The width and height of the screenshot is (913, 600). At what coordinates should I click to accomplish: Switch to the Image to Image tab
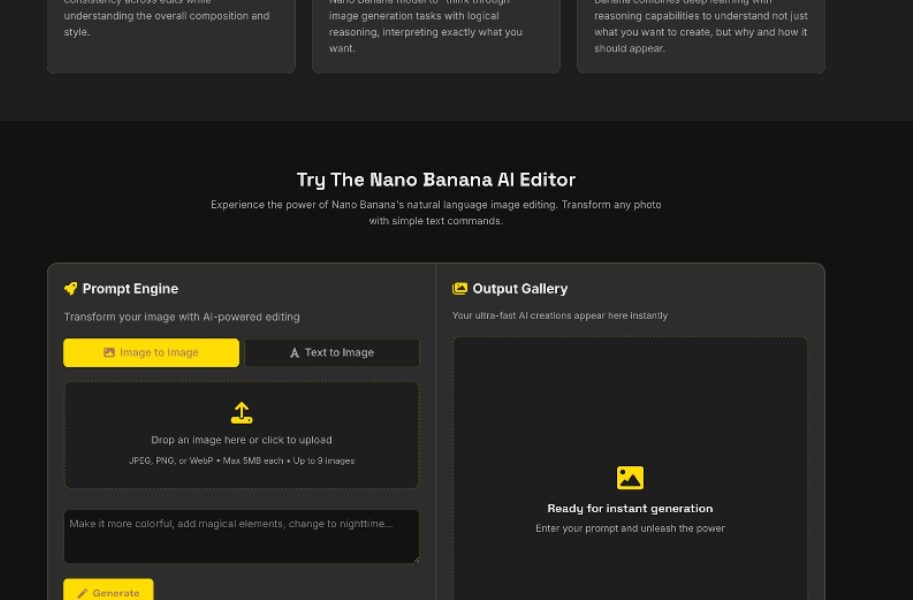(151, 353)
